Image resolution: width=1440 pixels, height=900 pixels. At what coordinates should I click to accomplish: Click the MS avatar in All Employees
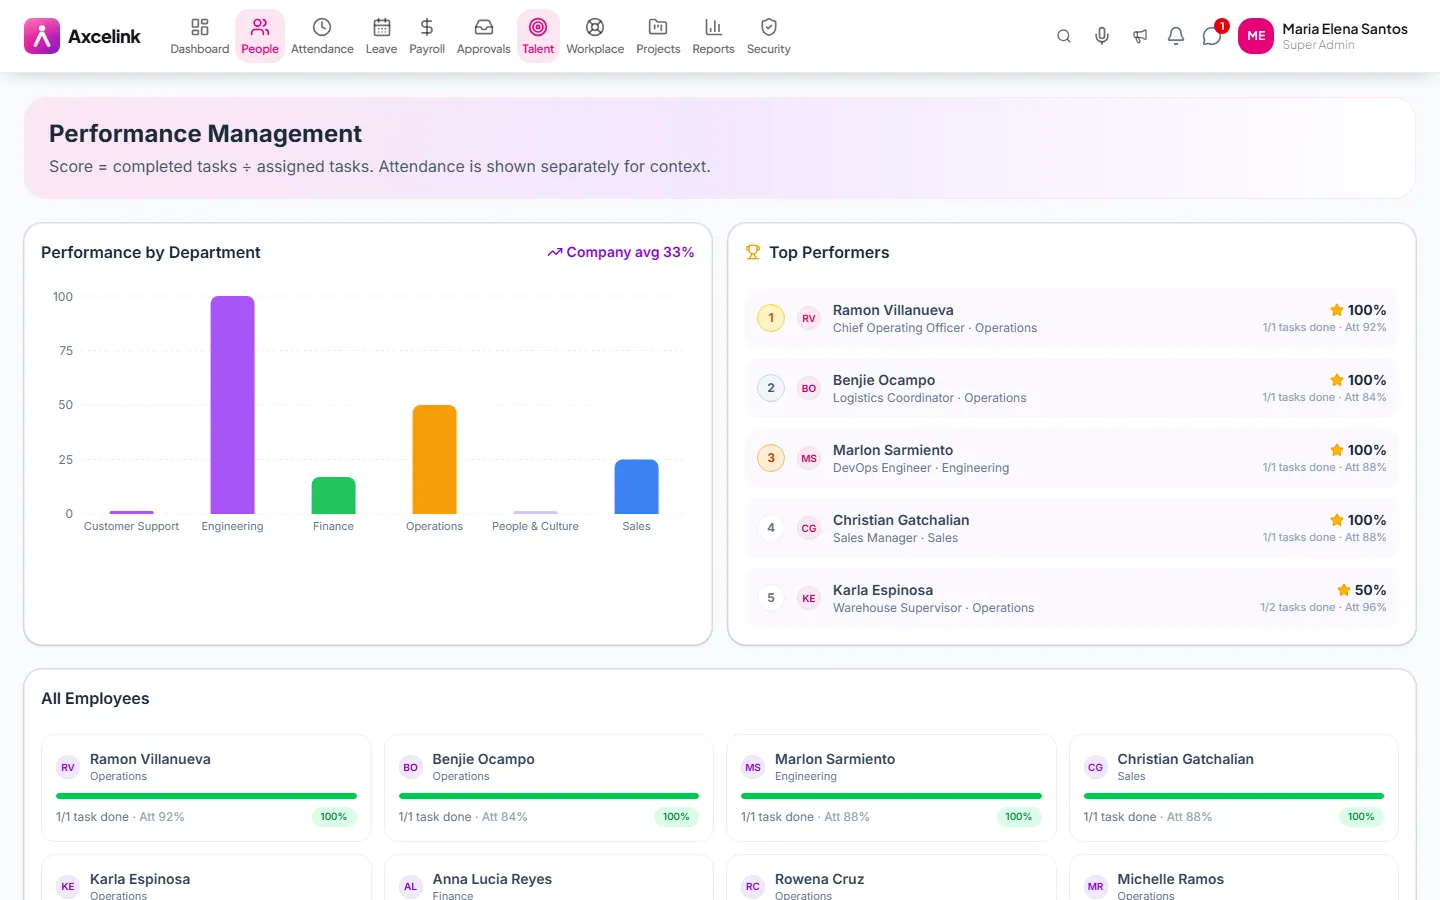(x=753, y=768)
